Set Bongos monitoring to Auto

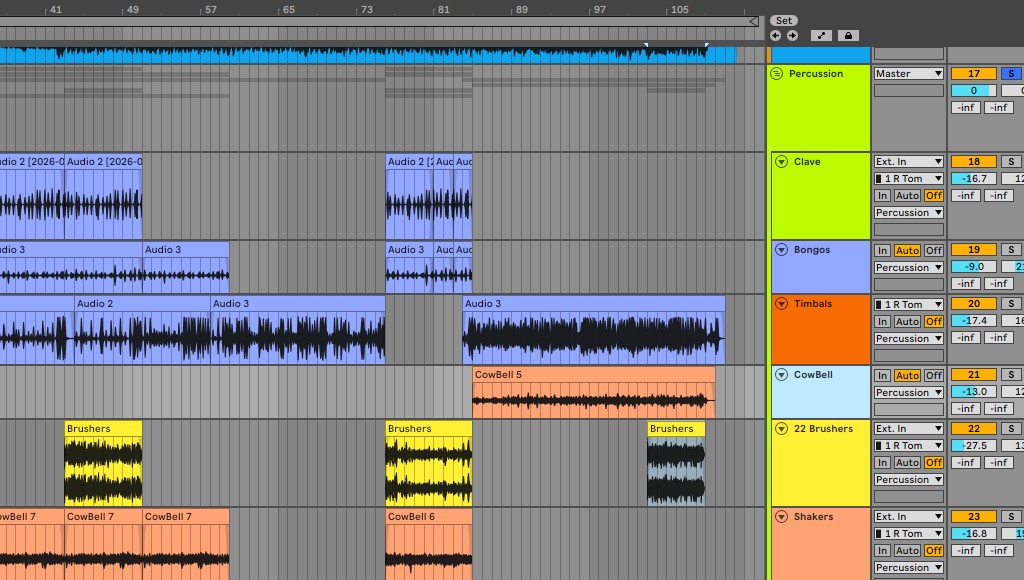(907, 250)
